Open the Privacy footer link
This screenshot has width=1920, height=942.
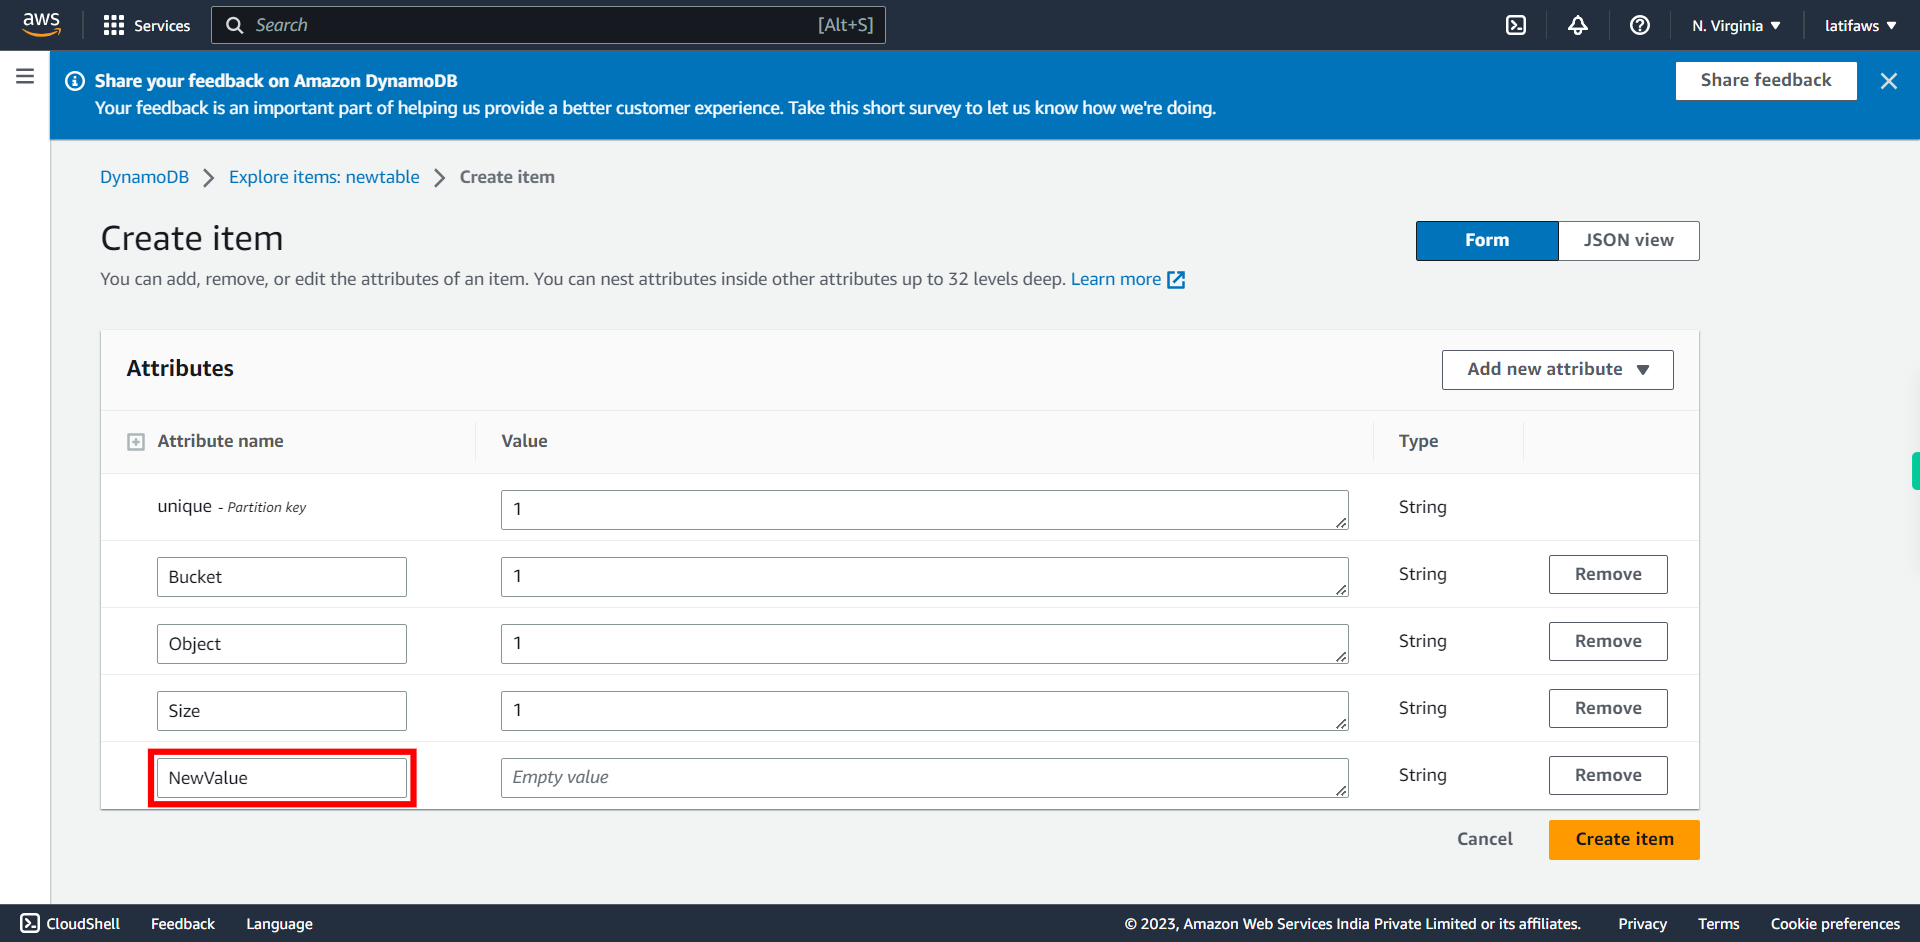[1642, 924]
